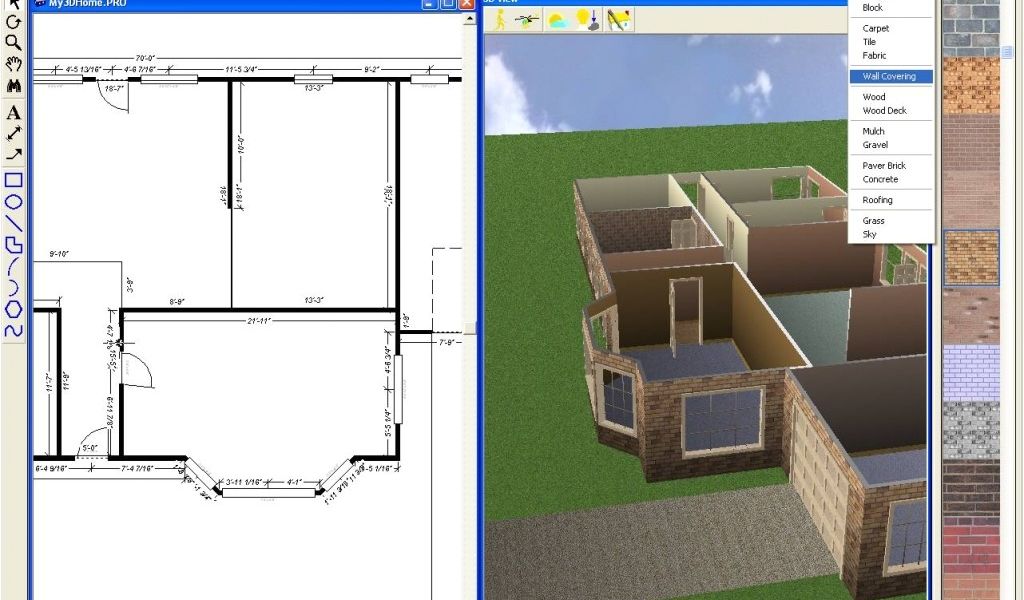Select the rotate tool in left toolbar
The width and height of the screenshot is (1024, 600).
(14, 22)
